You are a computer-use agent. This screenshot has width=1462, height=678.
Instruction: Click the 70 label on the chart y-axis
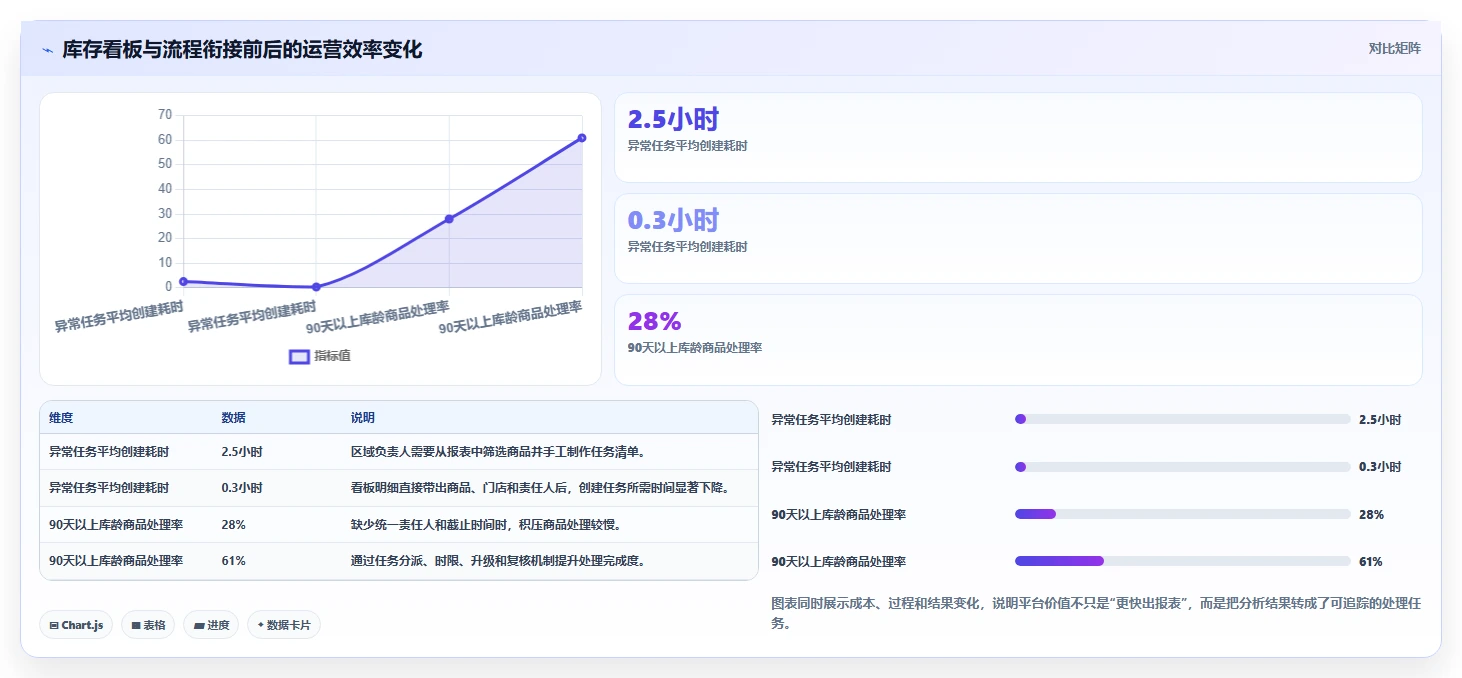(x=165, y=115)
